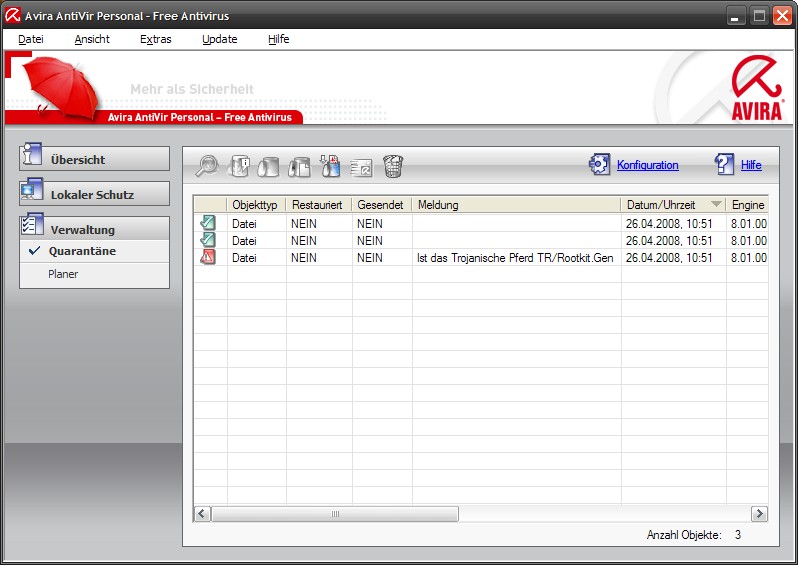Open the Konfiguration link
This screenshot has width=798, height=565.
pyautogui.click(x=647, y=165)
